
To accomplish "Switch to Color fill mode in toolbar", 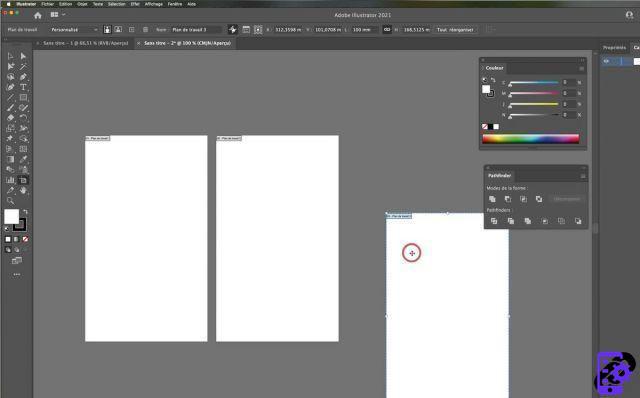I will [x=8, y=239].
